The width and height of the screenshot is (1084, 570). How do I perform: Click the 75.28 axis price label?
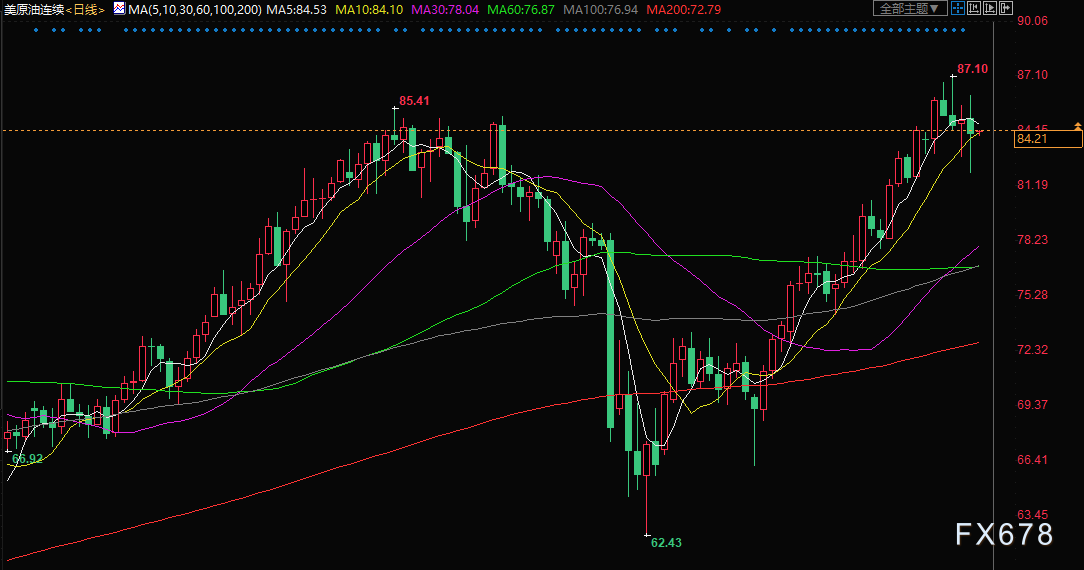coord(1032,294)
